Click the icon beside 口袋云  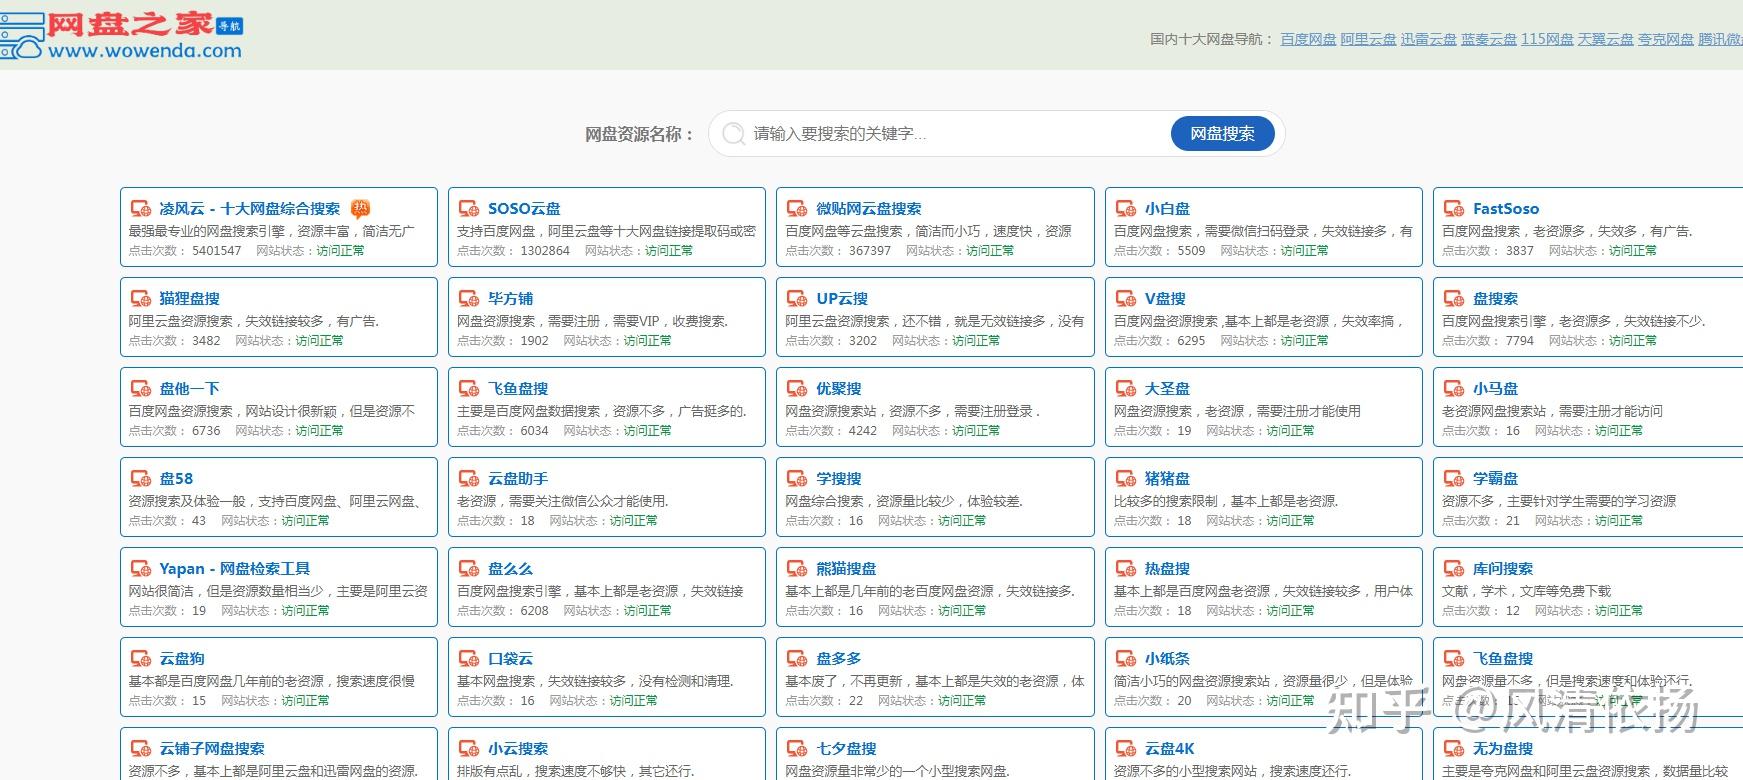coord(469,659)
